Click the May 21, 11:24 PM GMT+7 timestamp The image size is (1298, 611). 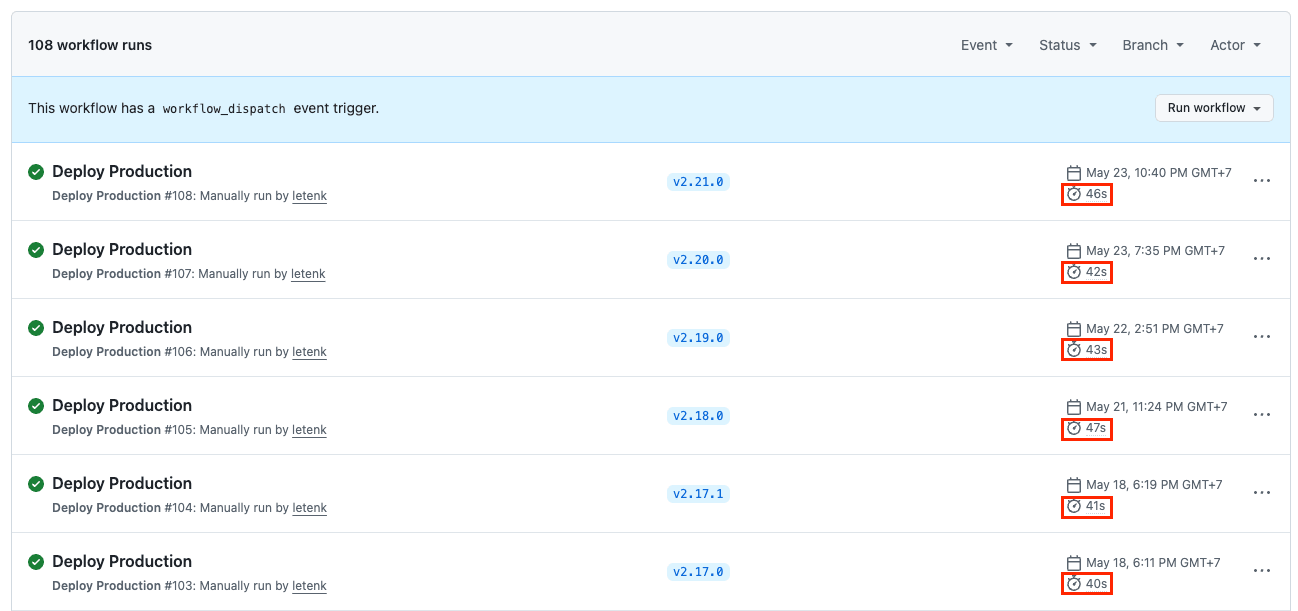click(x=1157, y=407)
